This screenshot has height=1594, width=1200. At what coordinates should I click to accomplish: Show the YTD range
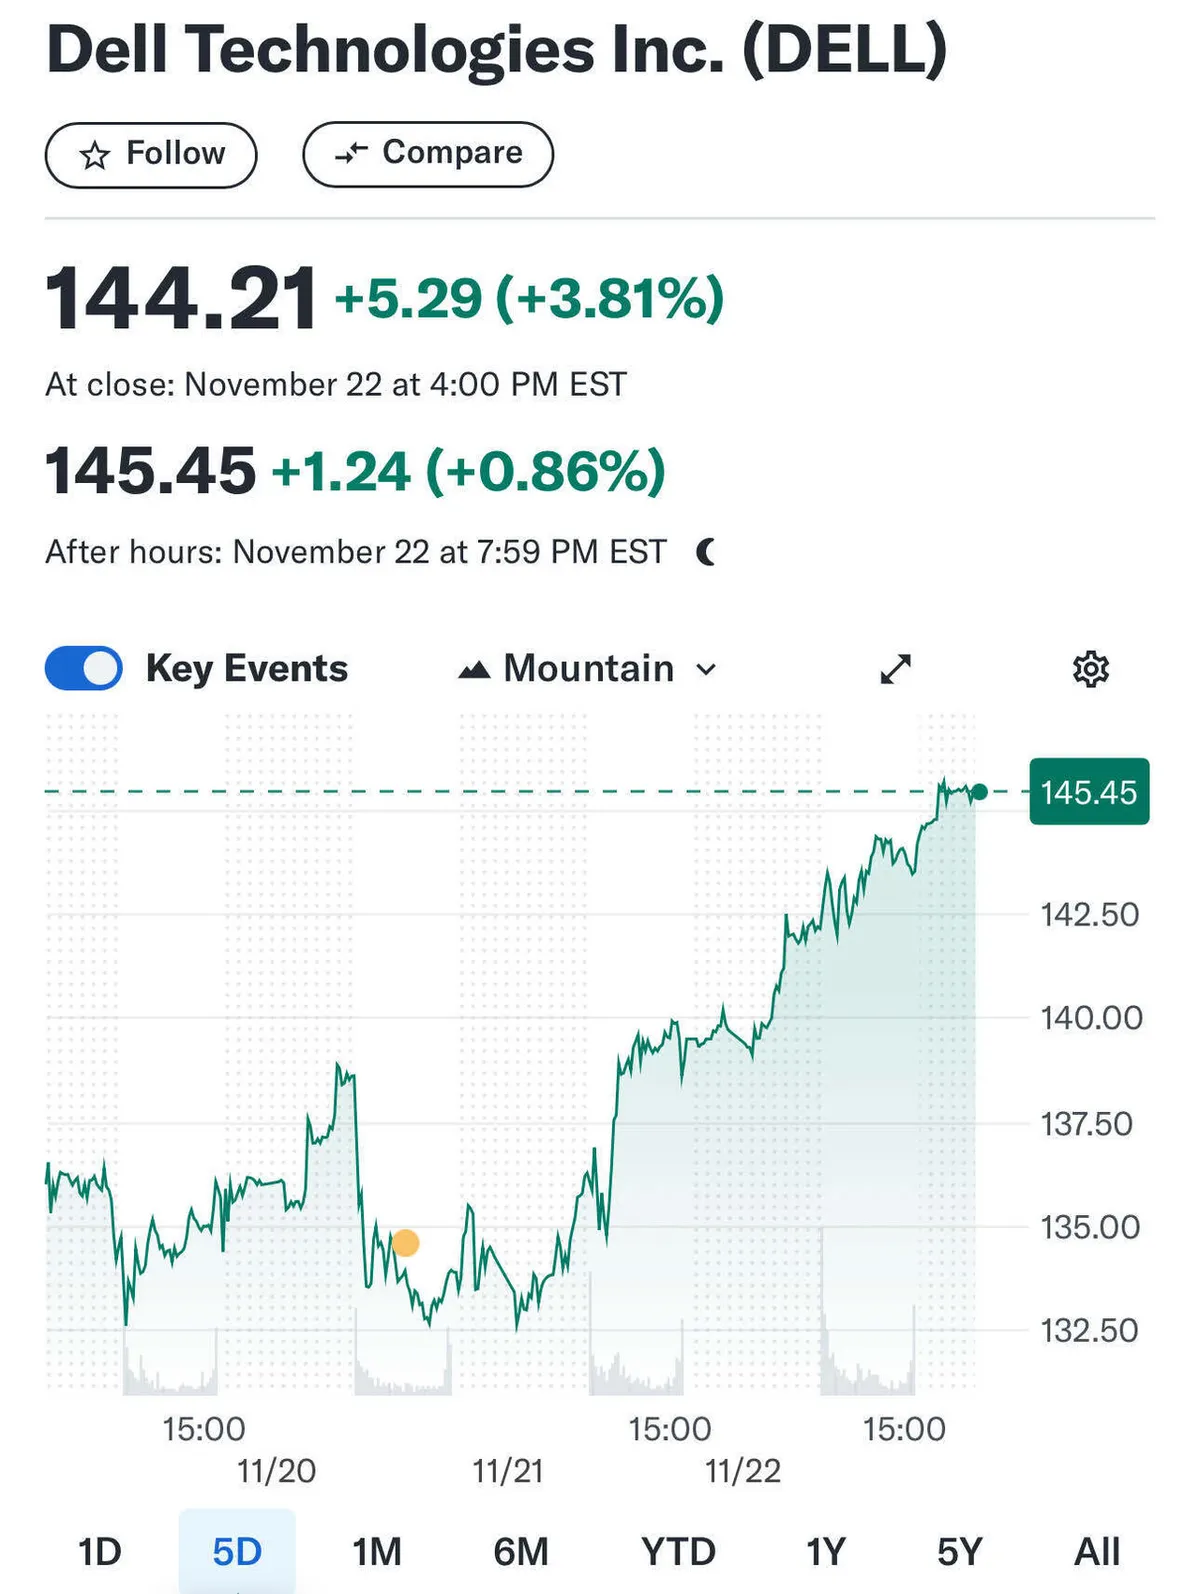coord(678,1552)
